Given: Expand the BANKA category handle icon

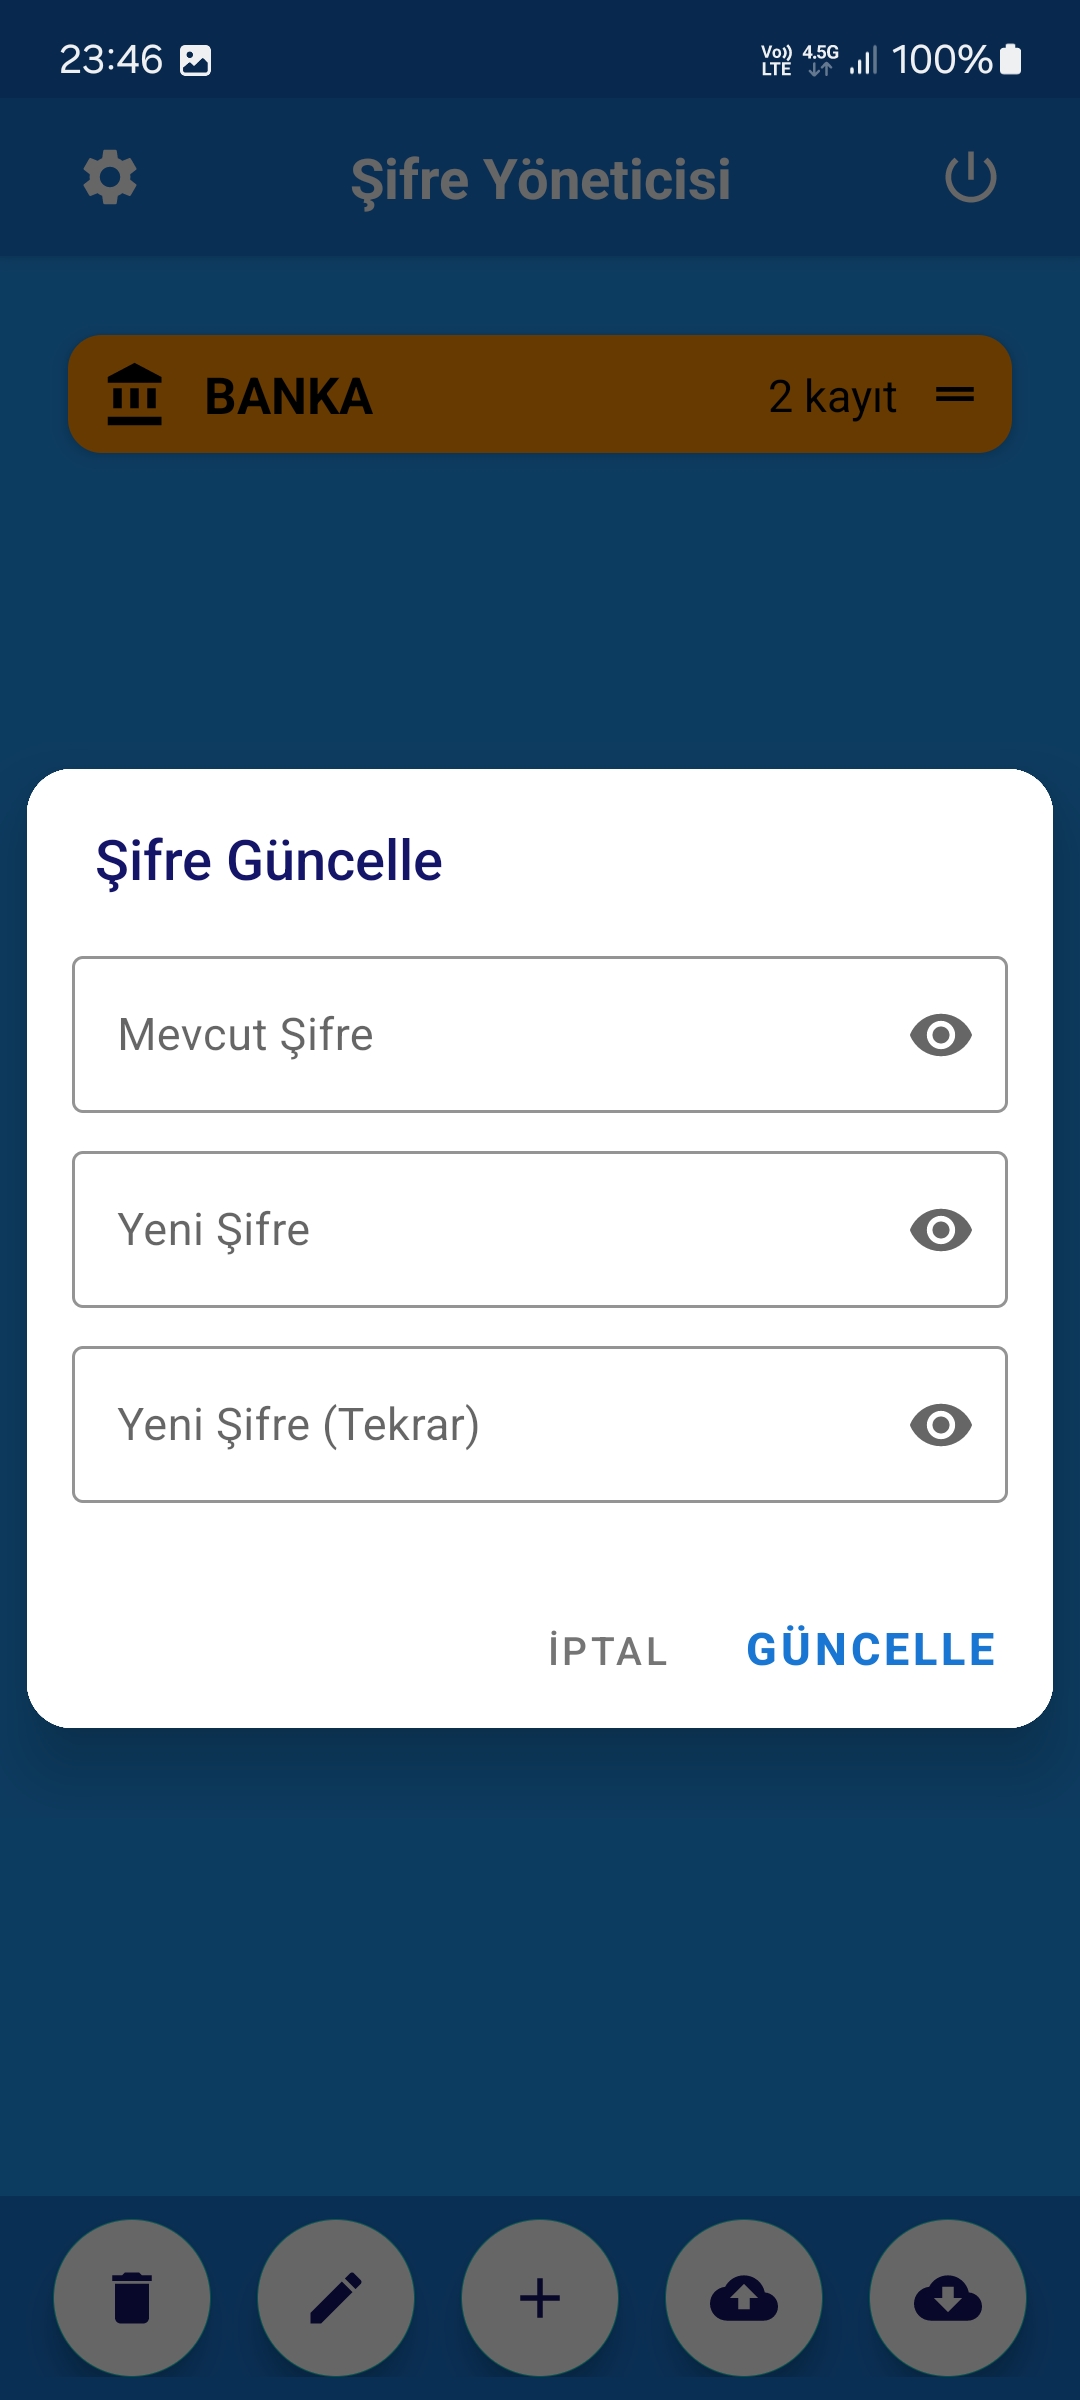Looking at the screenshot, I should click(x=955, y=395).
